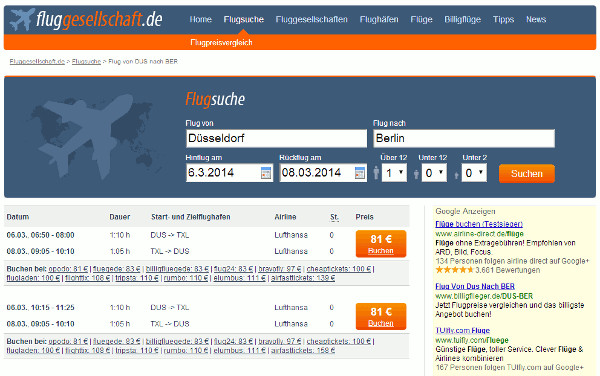
Task: Open tripsta: 110 € link under 10:15 flight
Action: 137,350
